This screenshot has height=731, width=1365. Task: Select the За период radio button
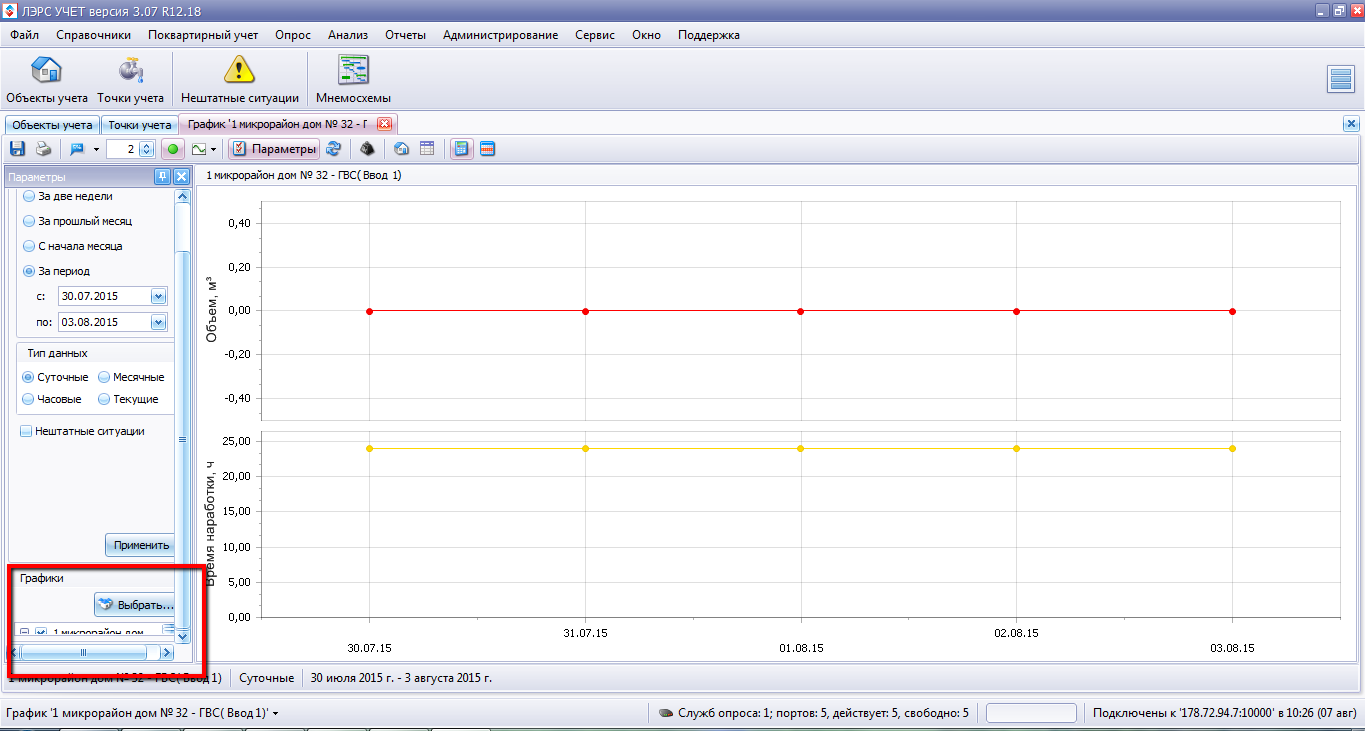click(29, 271)
